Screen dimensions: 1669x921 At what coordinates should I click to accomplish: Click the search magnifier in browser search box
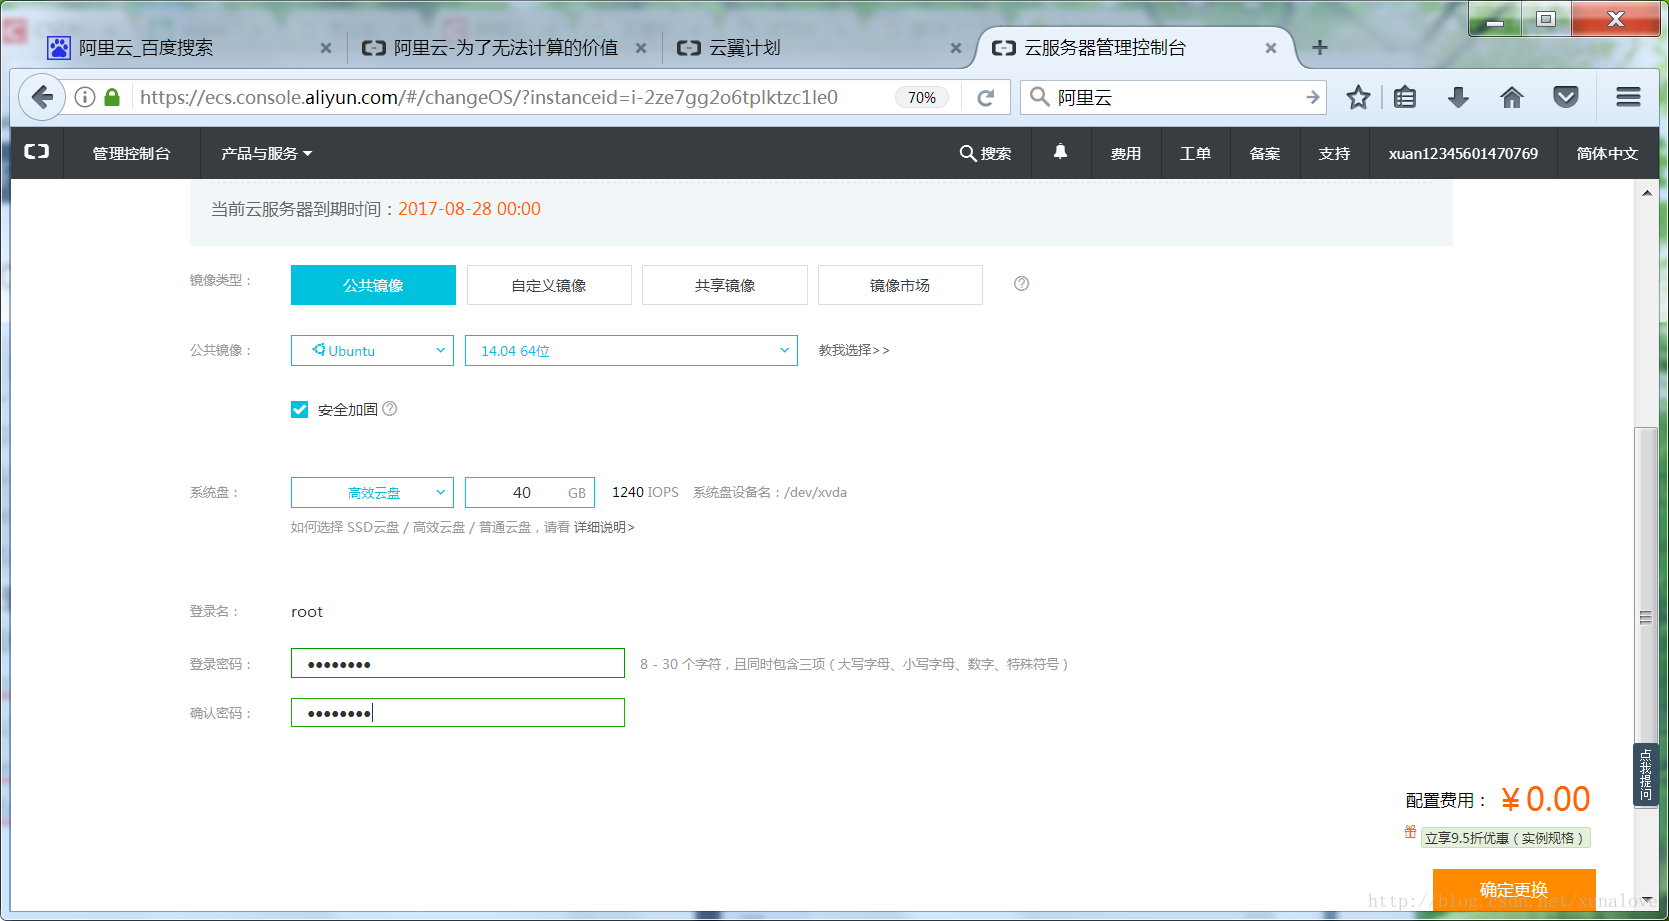pos(1039,97)
